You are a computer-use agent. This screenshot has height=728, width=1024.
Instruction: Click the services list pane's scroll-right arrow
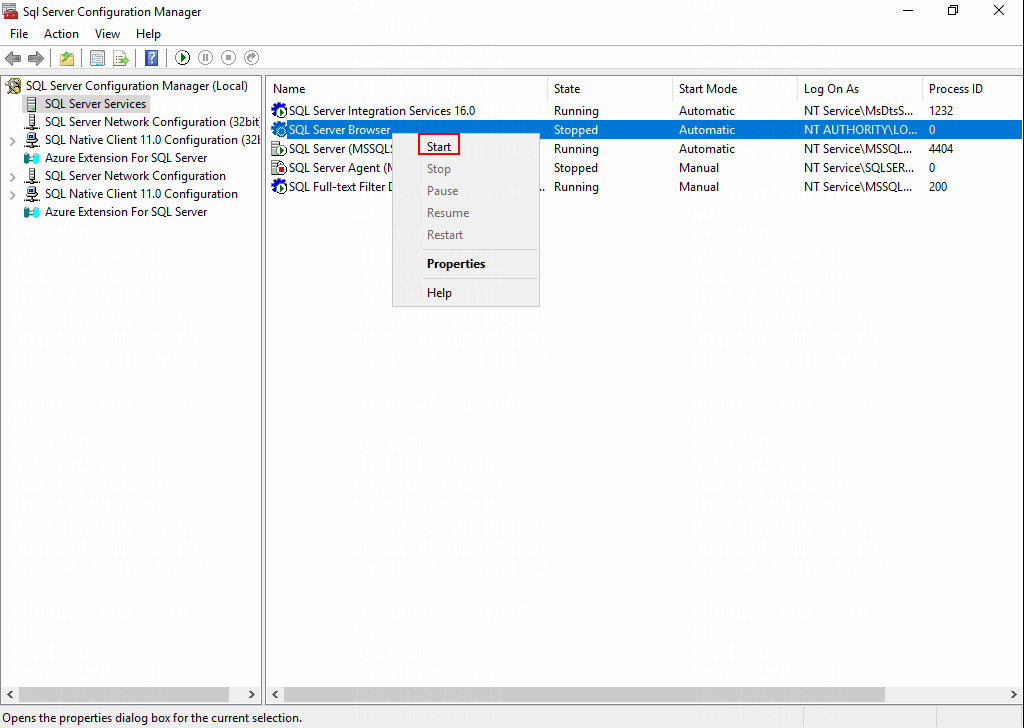click(x=1014, y=695)
